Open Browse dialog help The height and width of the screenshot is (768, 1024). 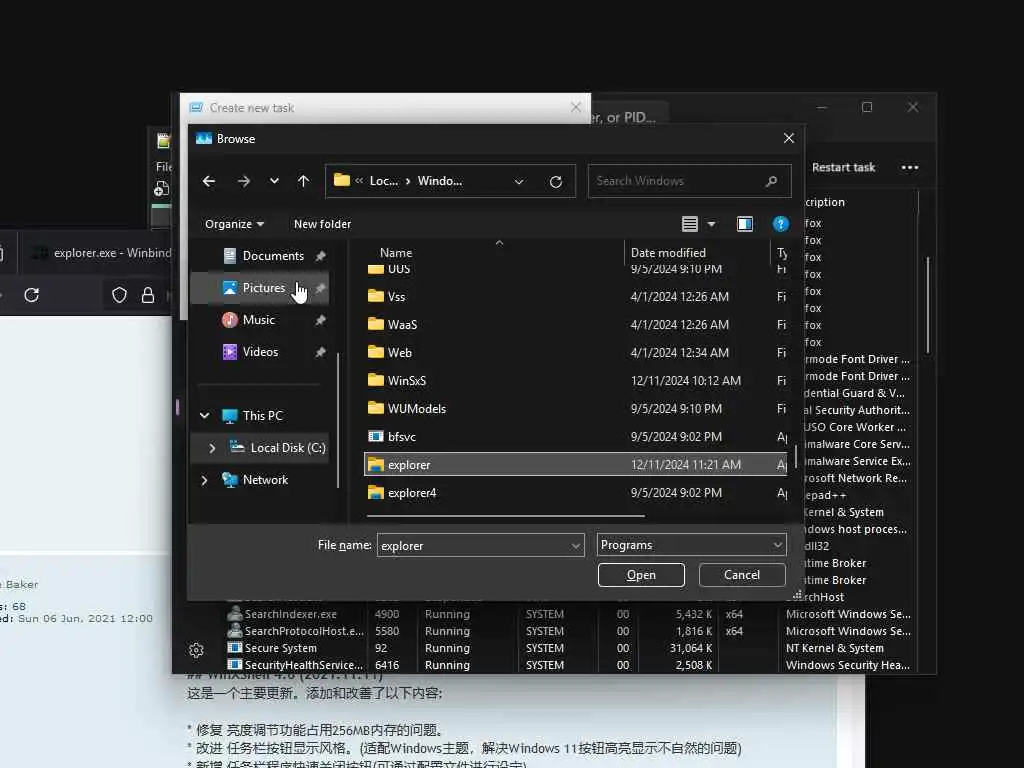click(780, 224)
